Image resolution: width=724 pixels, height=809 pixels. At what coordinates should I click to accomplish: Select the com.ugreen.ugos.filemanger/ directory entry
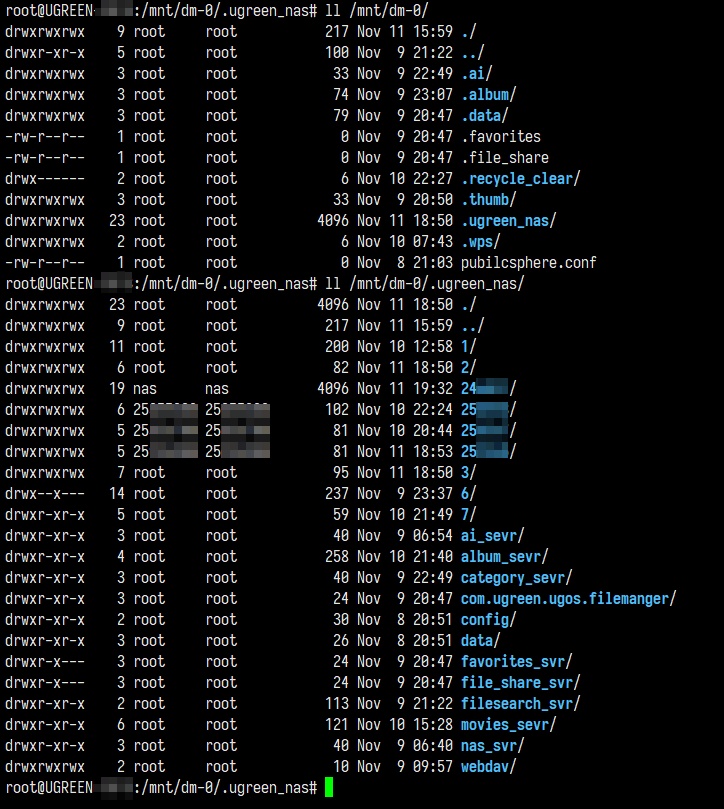tap(568, 599)
